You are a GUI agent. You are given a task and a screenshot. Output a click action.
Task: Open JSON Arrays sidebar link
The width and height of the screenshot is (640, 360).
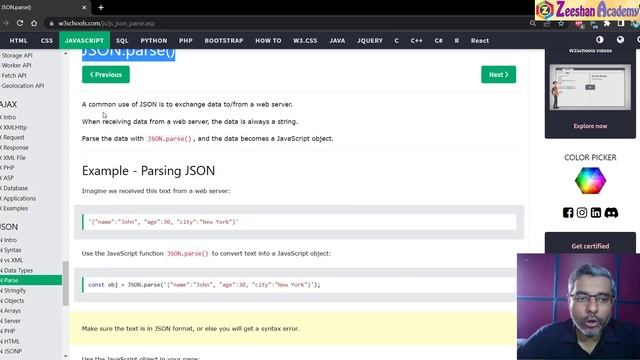[x=11, y=311]
